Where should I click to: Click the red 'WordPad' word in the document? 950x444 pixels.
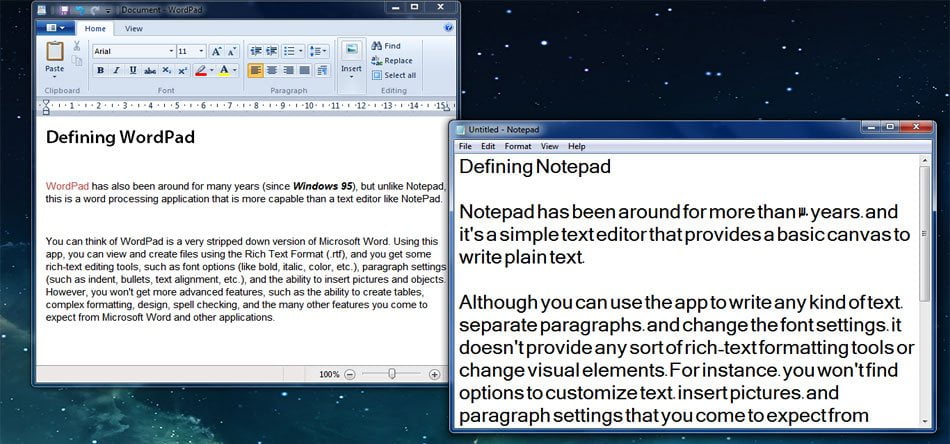(x=67, y=186)
